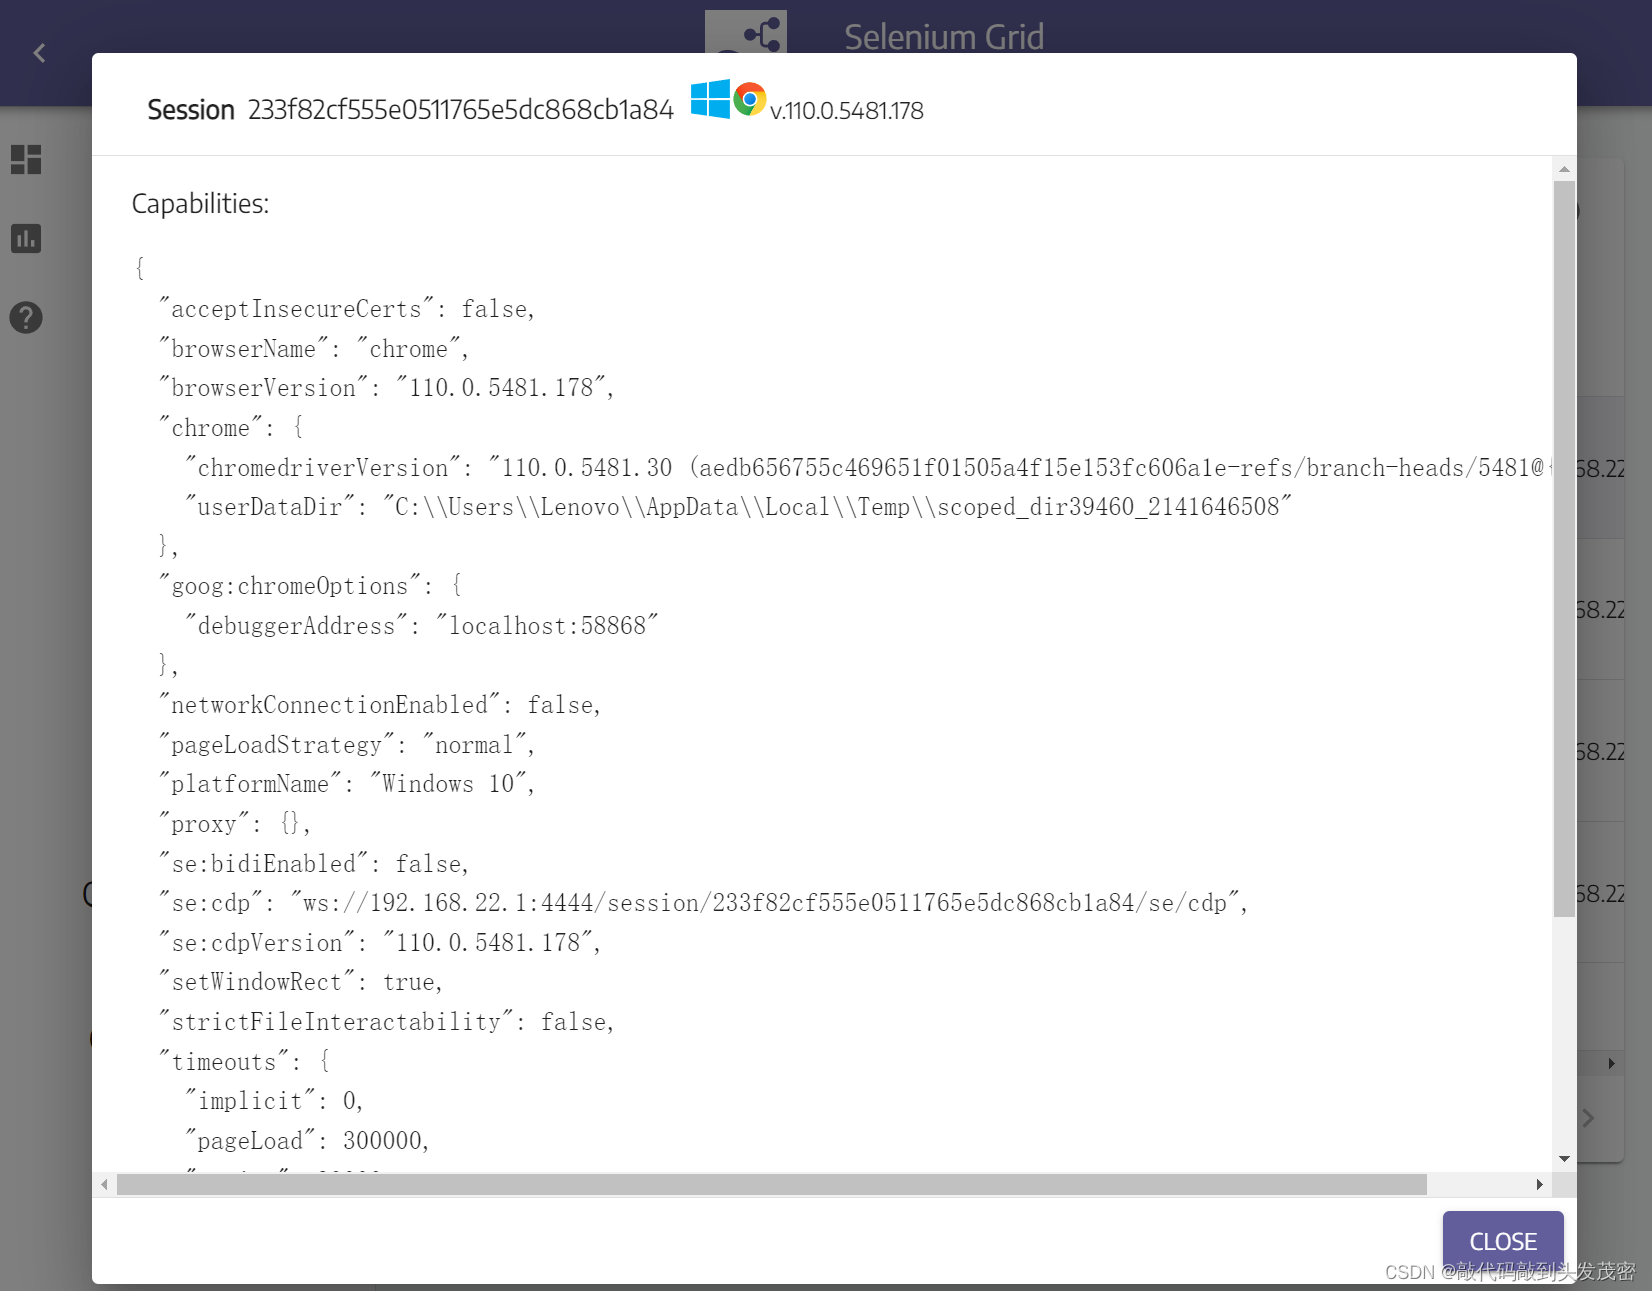1652x1291 pixels.
Task: Click the version text v.110.0.5481.178
Action: pos(847,111)
